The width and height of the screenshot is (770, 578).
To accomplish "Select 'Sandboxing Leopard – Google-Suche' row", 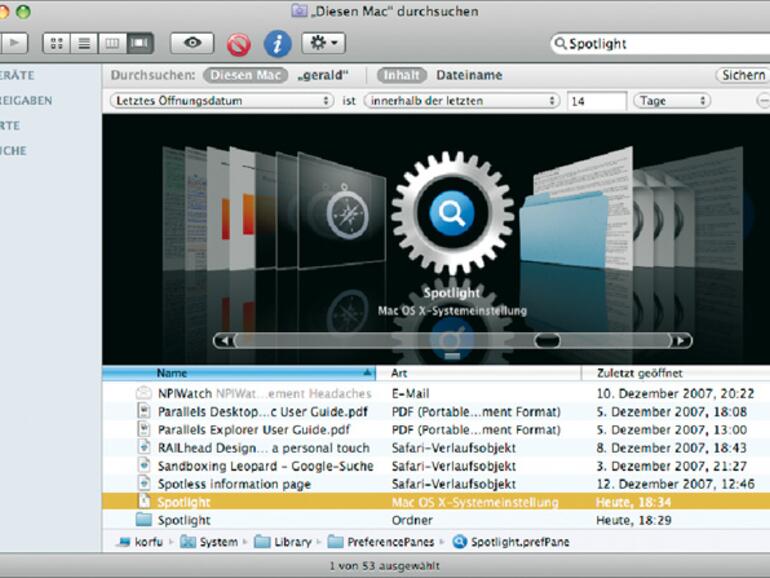I will pyautogui.click(x=436, y=466).
